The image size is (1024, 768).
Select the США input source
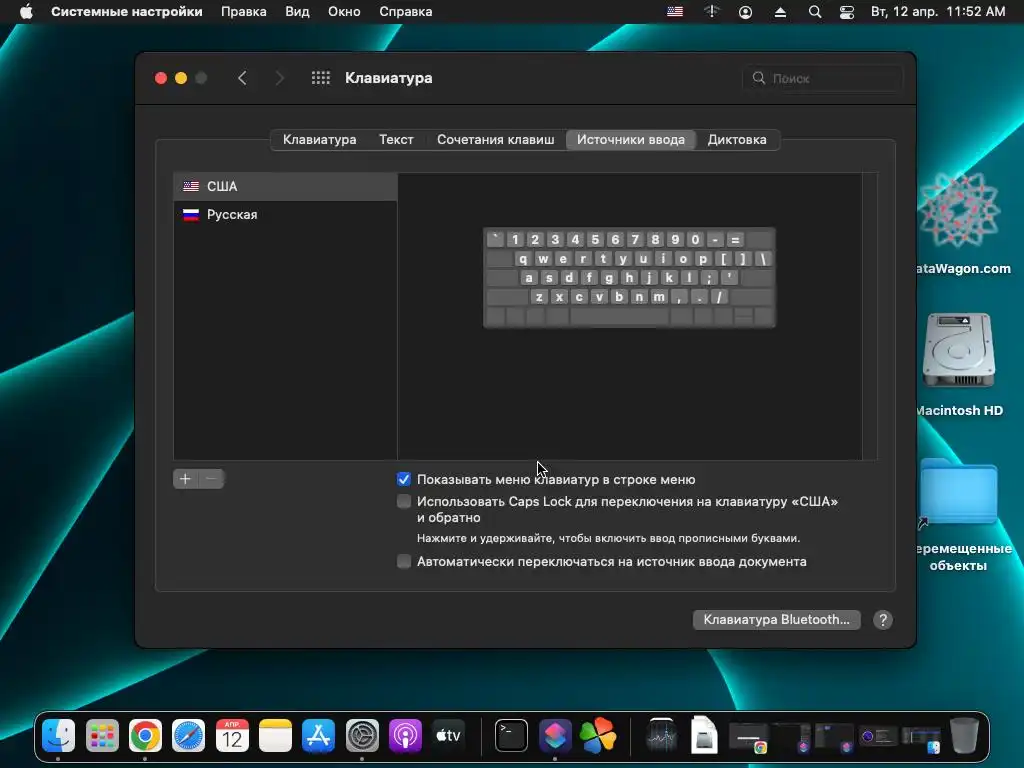coord(285,187)
